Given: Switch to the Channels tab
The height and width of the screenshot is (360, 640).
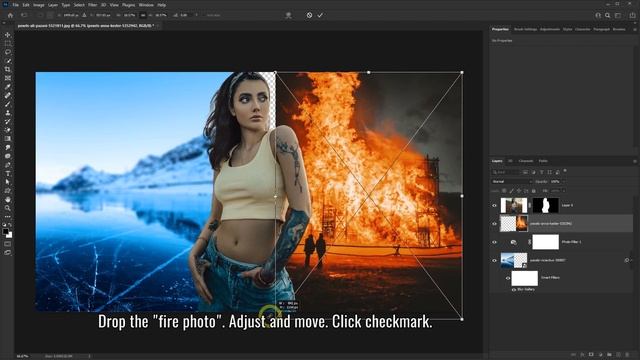Looking at the screenshot, I should tap(526, 161).
